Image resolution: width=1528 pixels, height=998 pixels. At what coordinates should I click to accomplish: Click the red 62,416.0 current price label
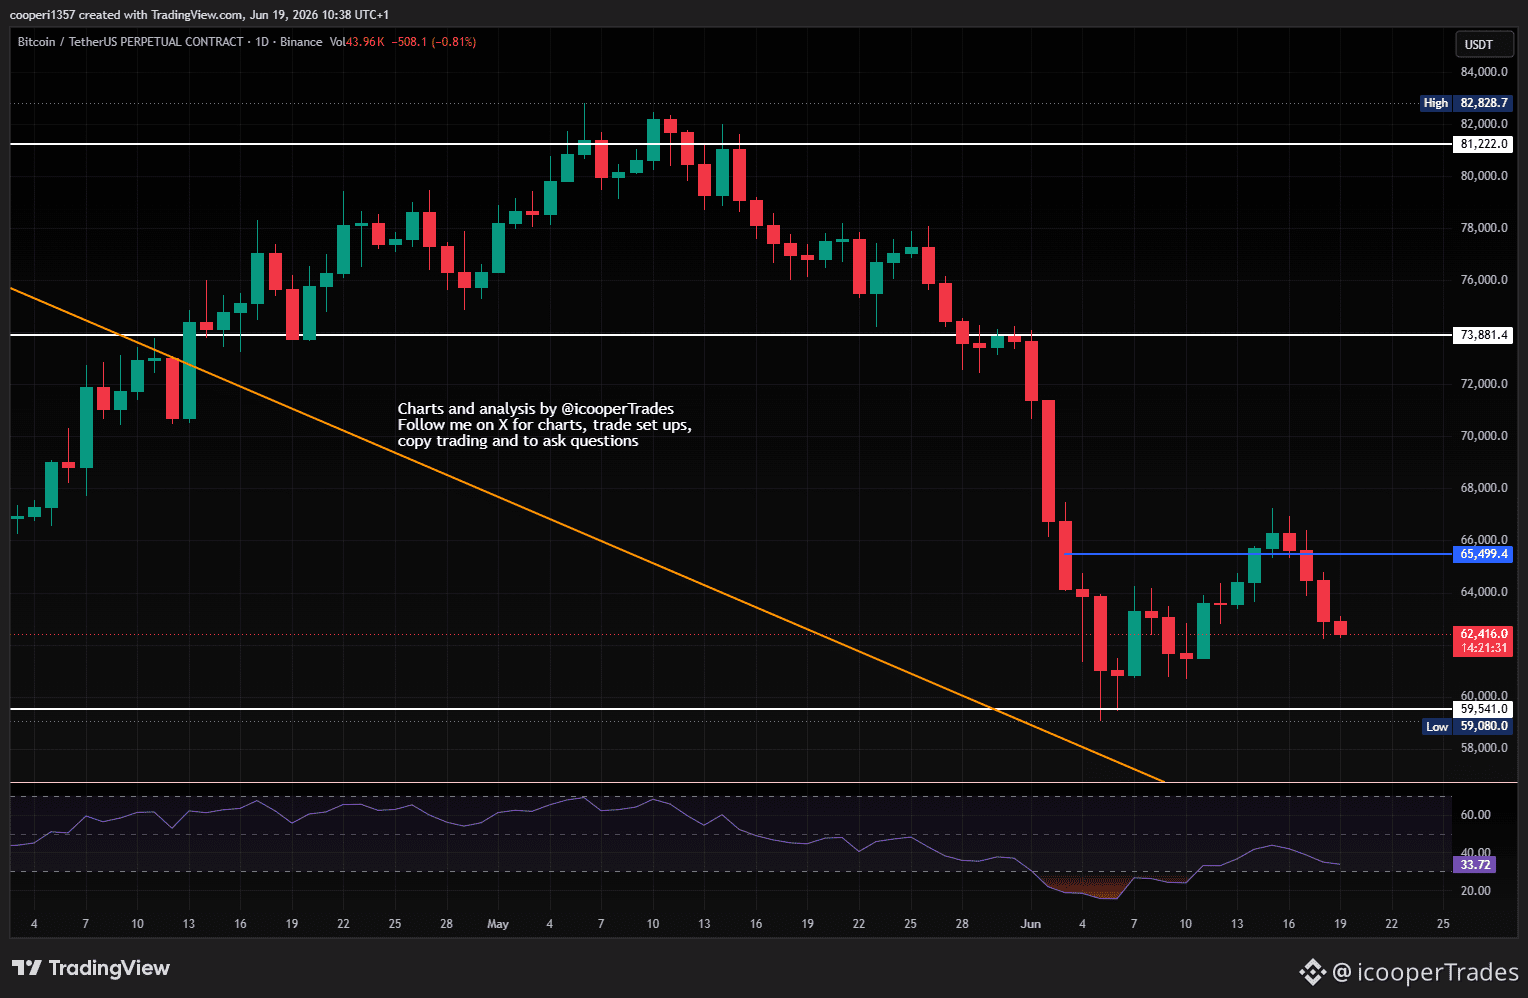pos(1484,634)
